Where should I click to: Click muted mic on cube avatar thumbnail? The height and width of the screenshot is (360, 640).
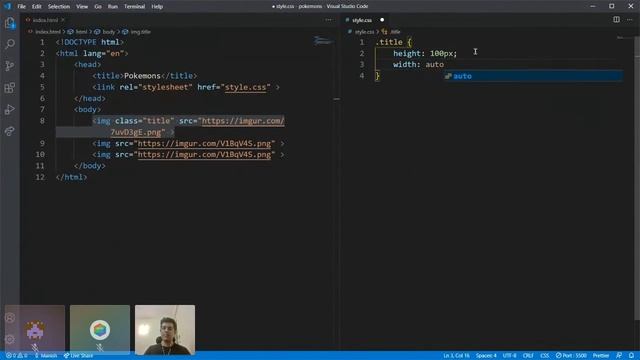coord(100,348)
